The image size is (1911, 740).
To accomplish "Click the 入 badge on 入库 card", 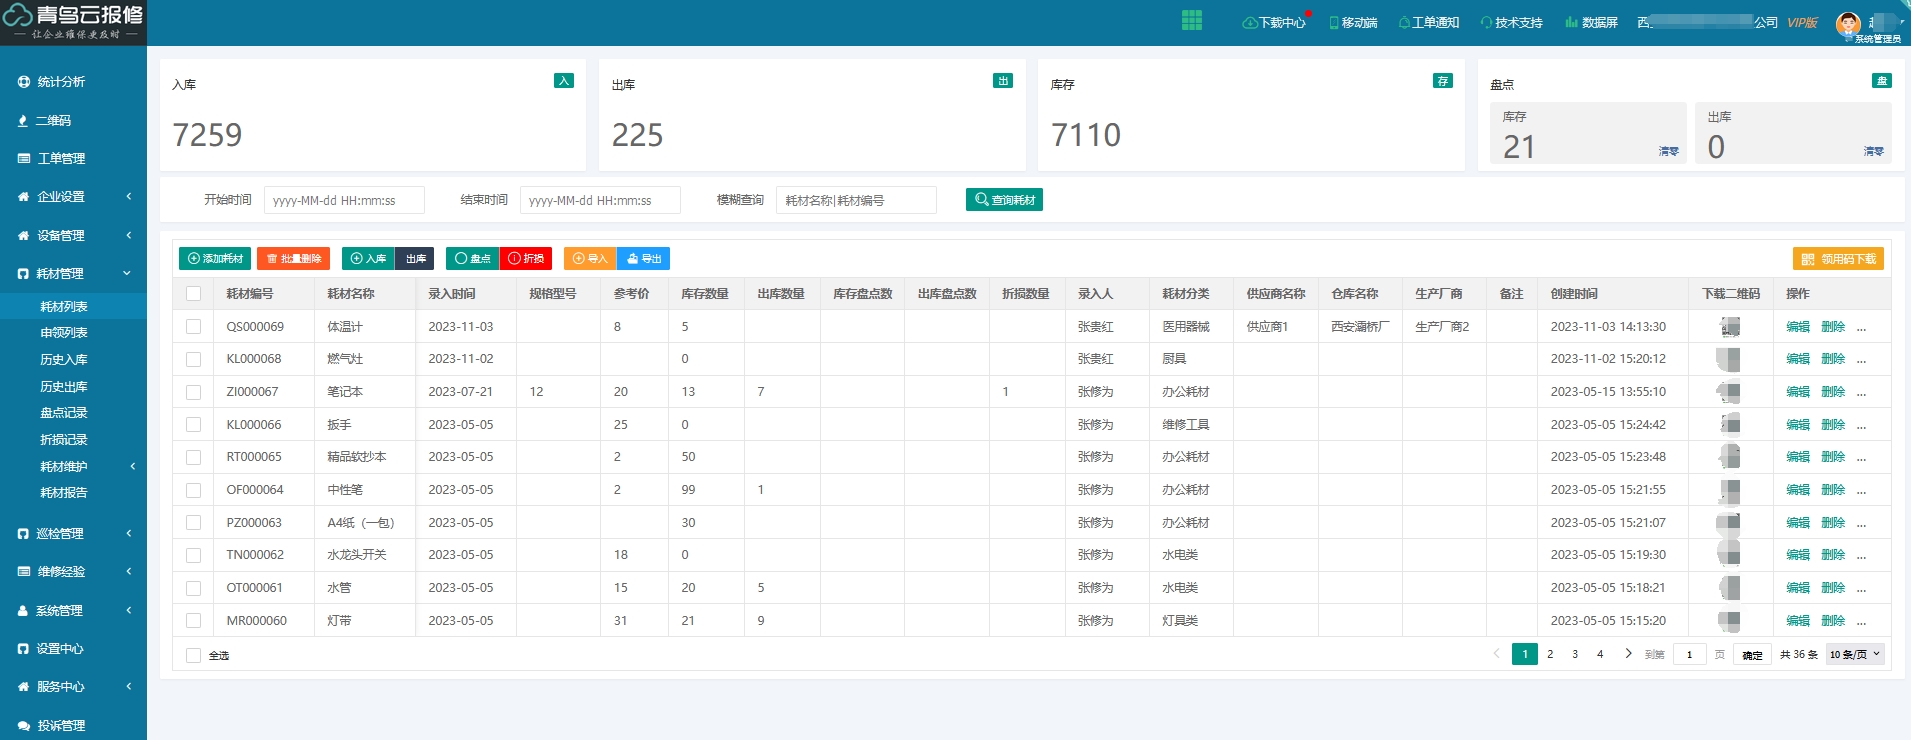I will pos(564,81).
